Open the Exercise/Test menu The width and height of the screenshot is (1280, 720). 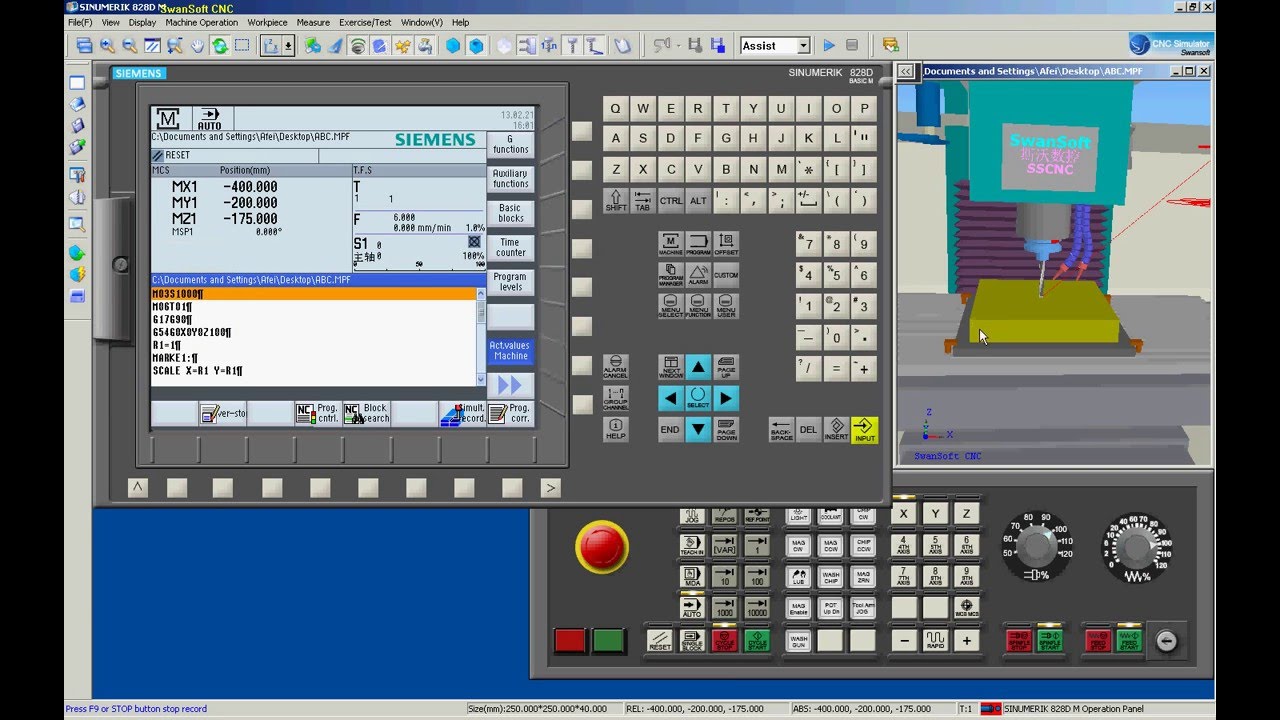click(x=365, y=22)
